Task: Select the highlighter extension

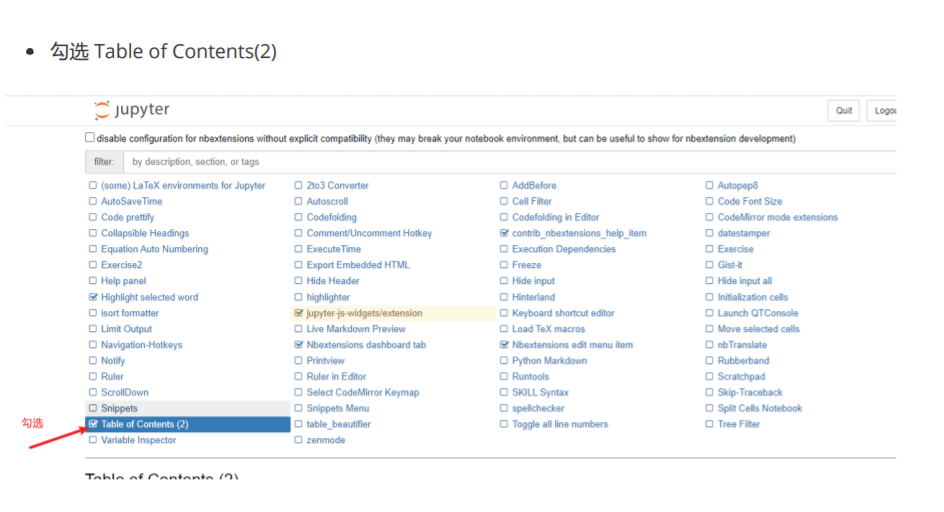Action: (x=328, y=297)
